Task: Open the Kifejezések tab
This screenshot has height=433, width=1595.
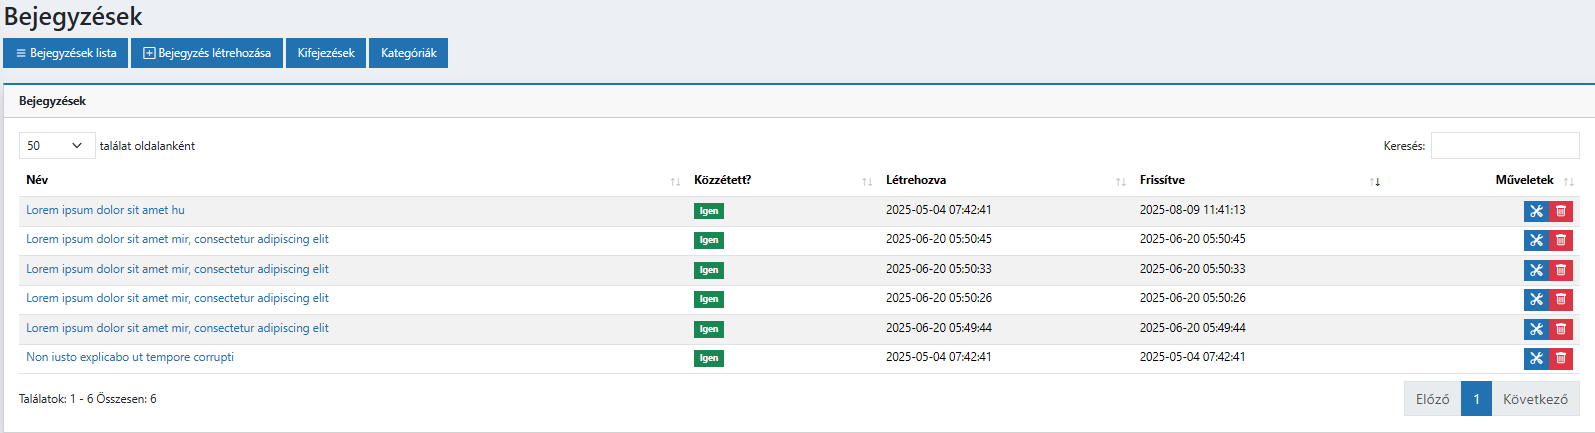Action: (326, 53)
